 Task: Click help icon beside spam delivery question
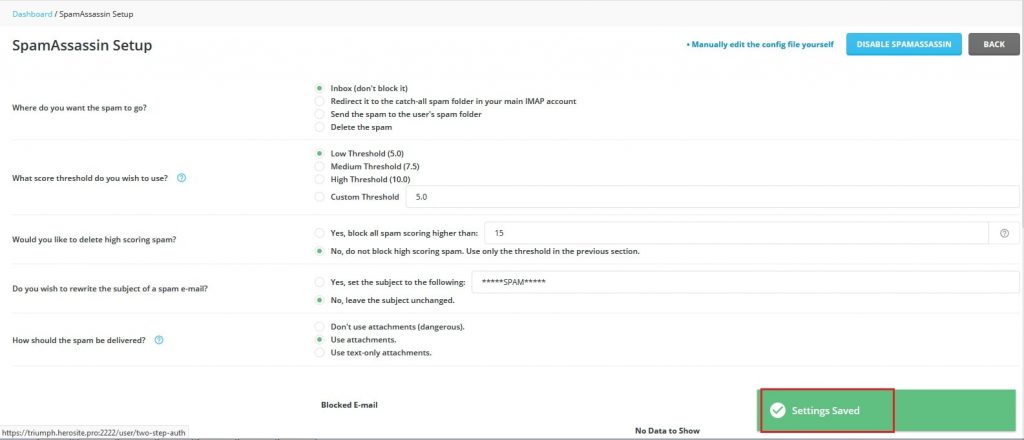[159, 339]
